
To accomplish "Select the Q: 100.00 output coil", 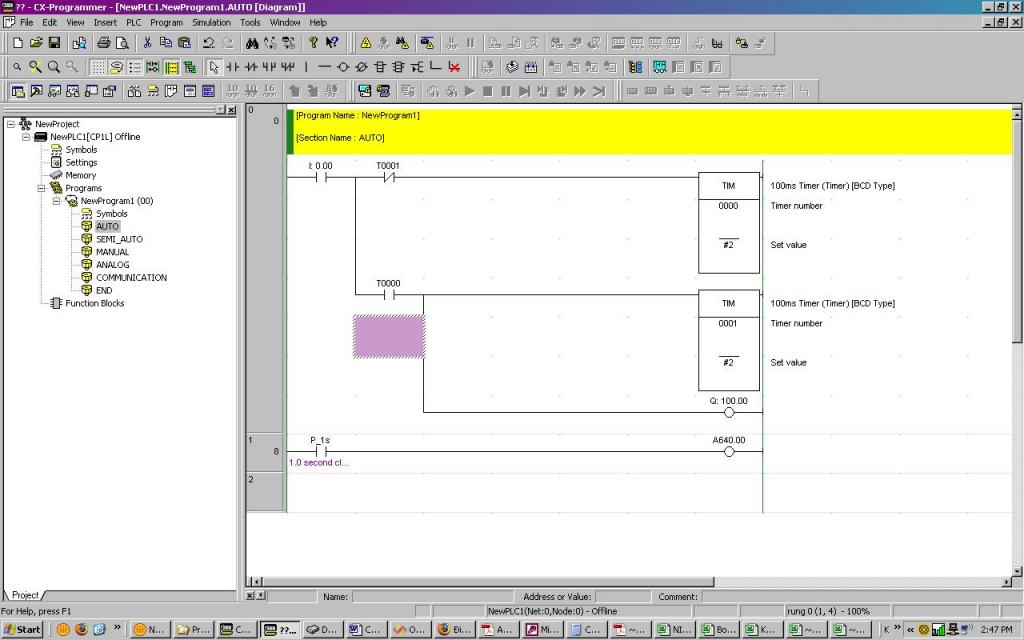I will (x=728, y=412).
